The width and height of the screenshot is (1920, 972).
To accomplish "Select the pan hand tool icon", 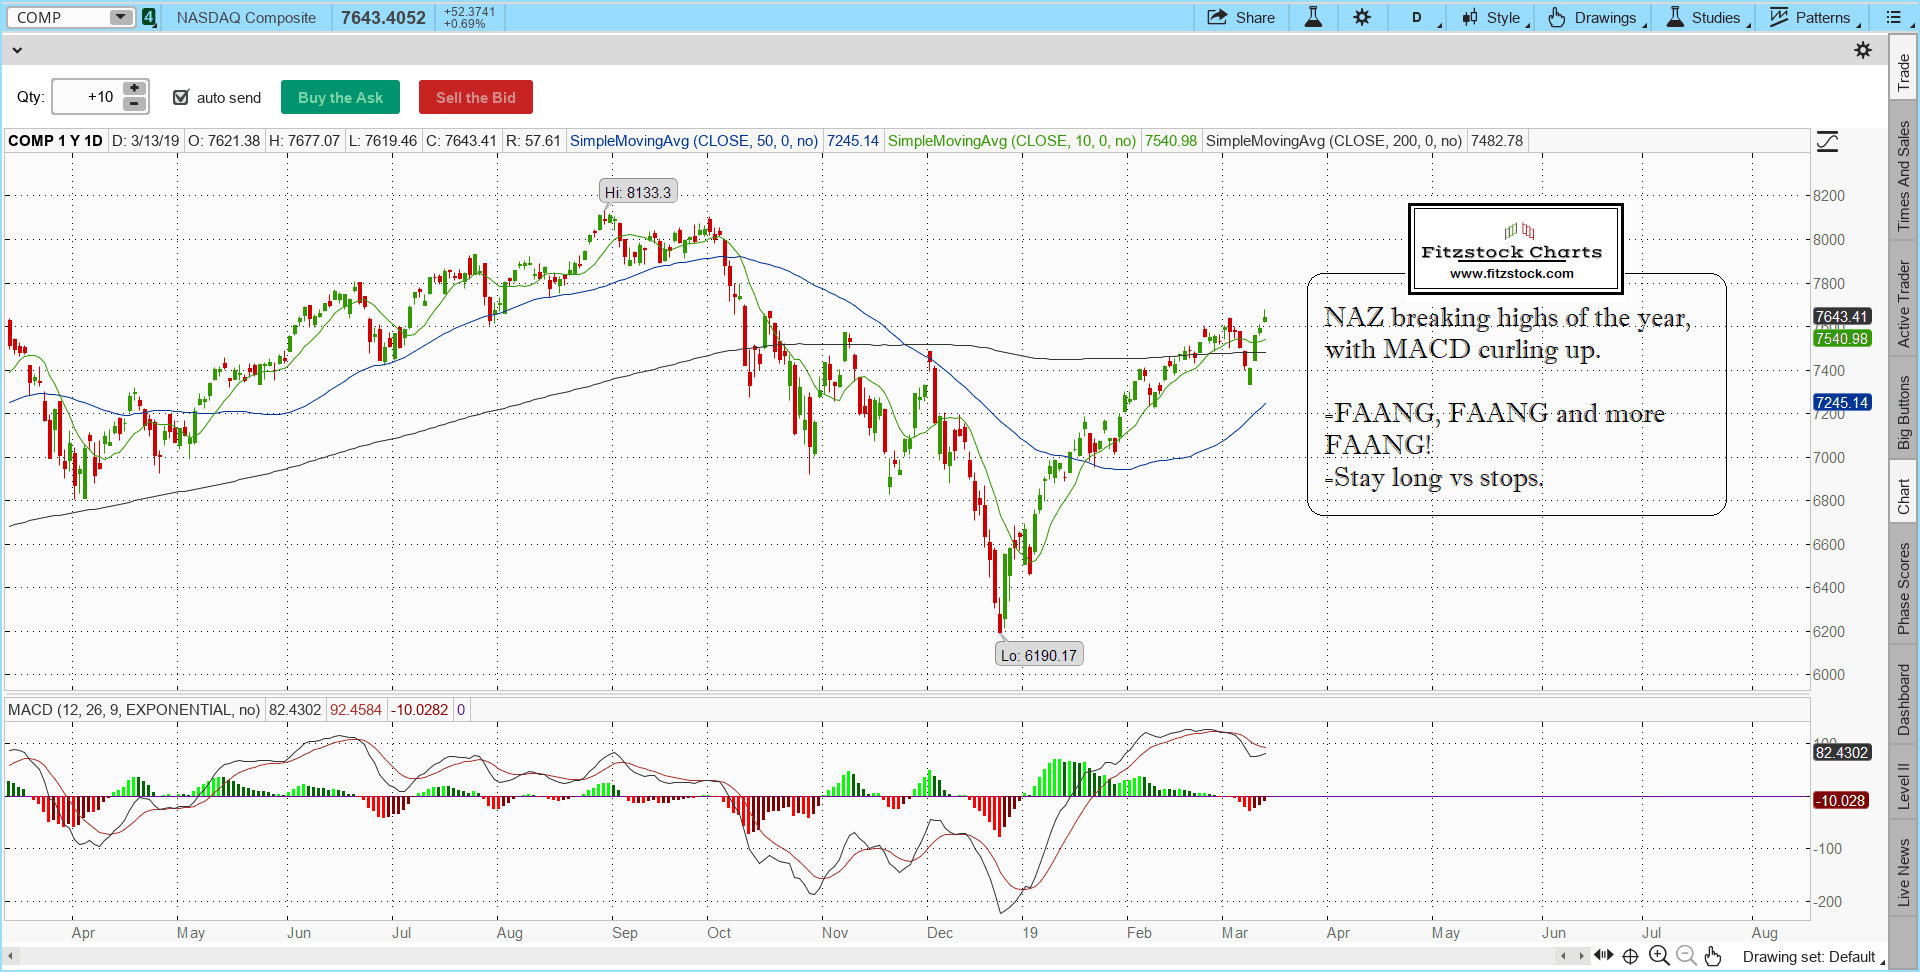I will [x=1713, y=956].
